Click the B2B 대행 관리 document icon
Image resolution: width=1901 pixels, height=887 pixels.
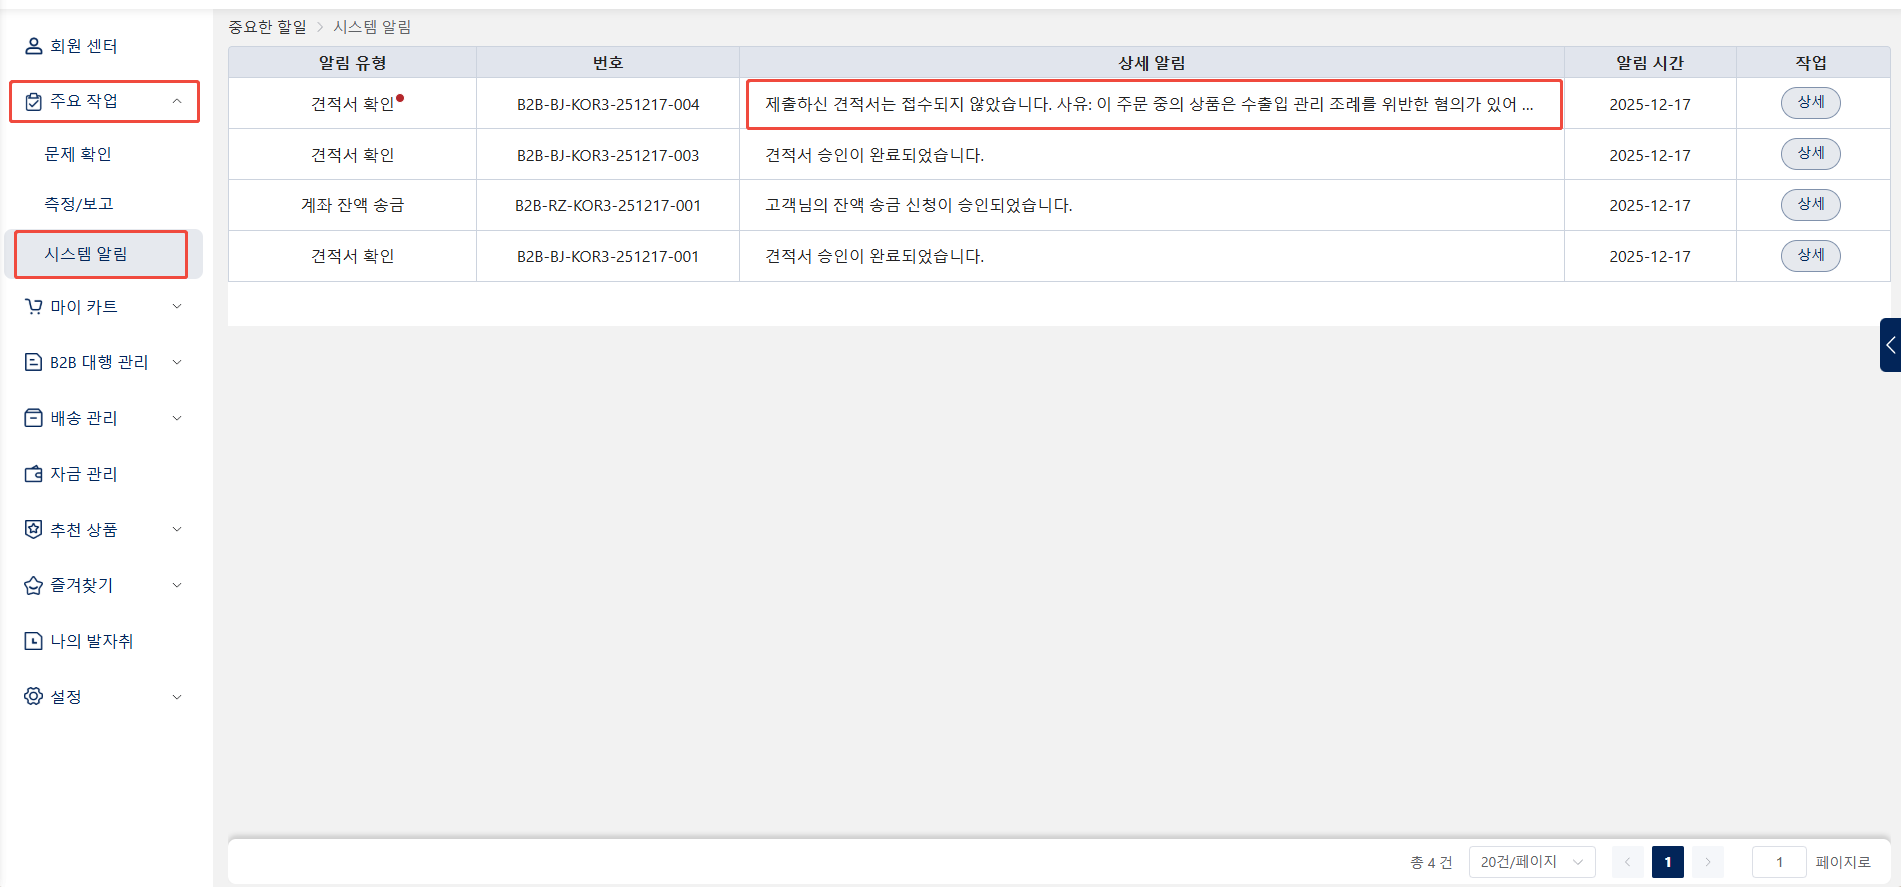33,362
